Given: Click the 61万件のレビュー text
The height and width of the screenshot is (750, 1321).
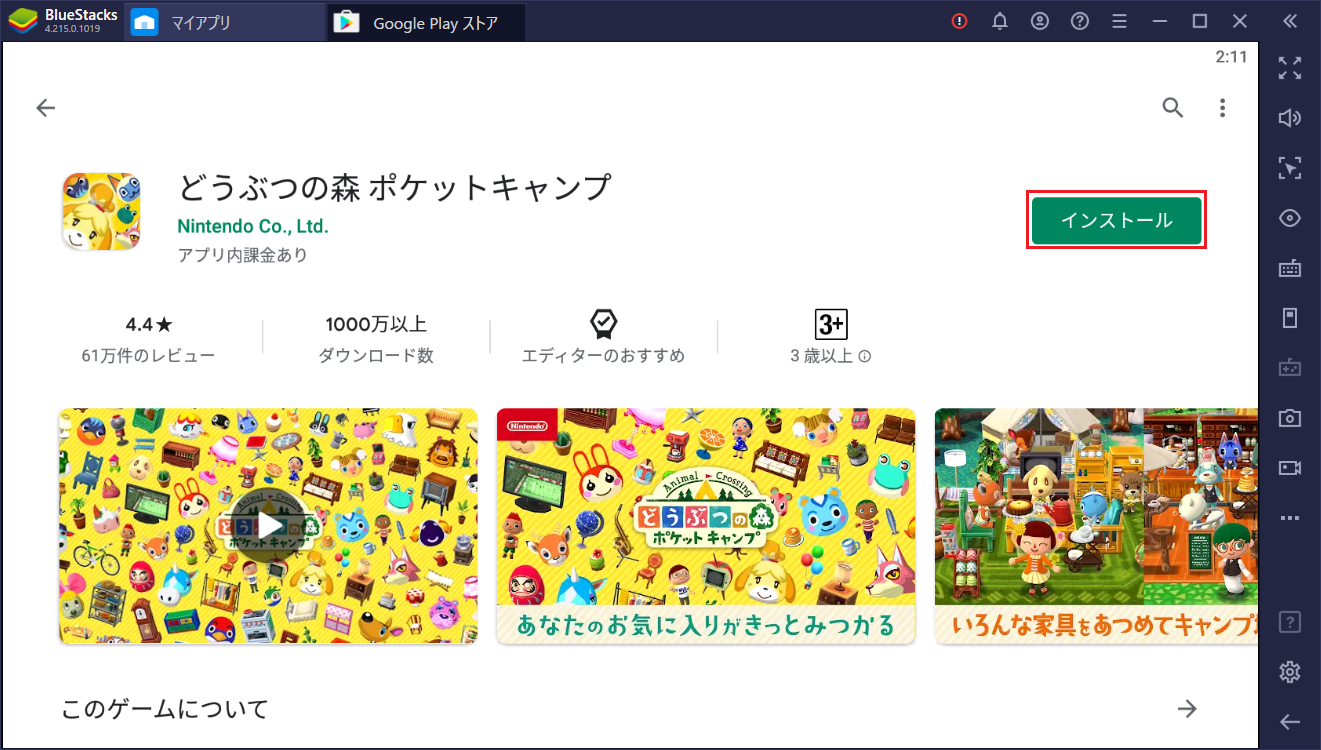Looking at the screenshot, I should pyautogui.click(x=148, y=356).
